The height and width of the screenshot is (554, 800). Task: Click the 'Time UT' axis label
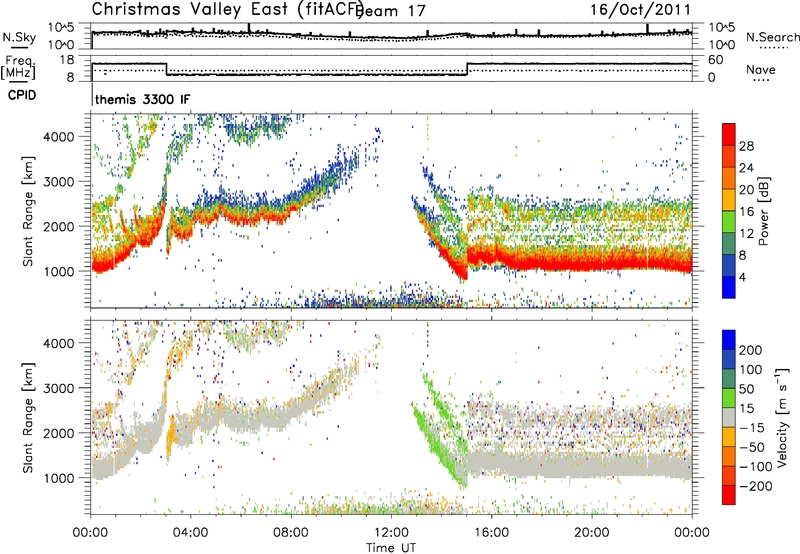click(x=391, y=547)
